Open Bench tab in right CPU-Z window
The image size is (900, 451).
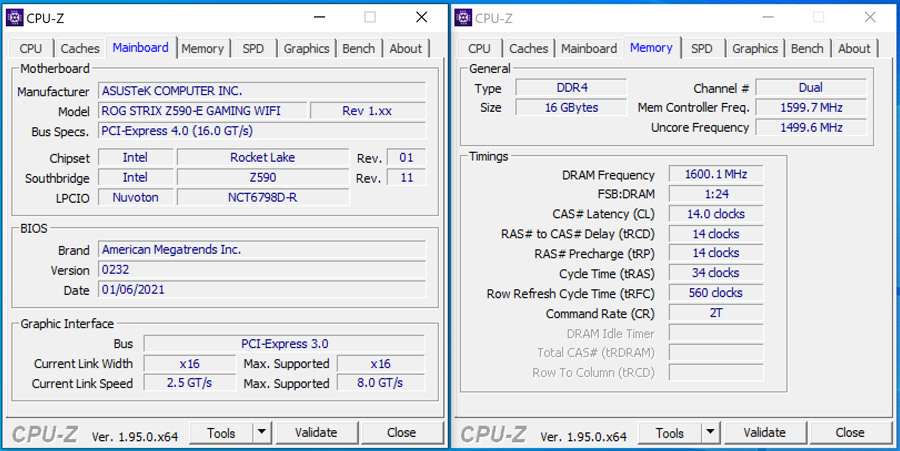click(x=808, y=49)
